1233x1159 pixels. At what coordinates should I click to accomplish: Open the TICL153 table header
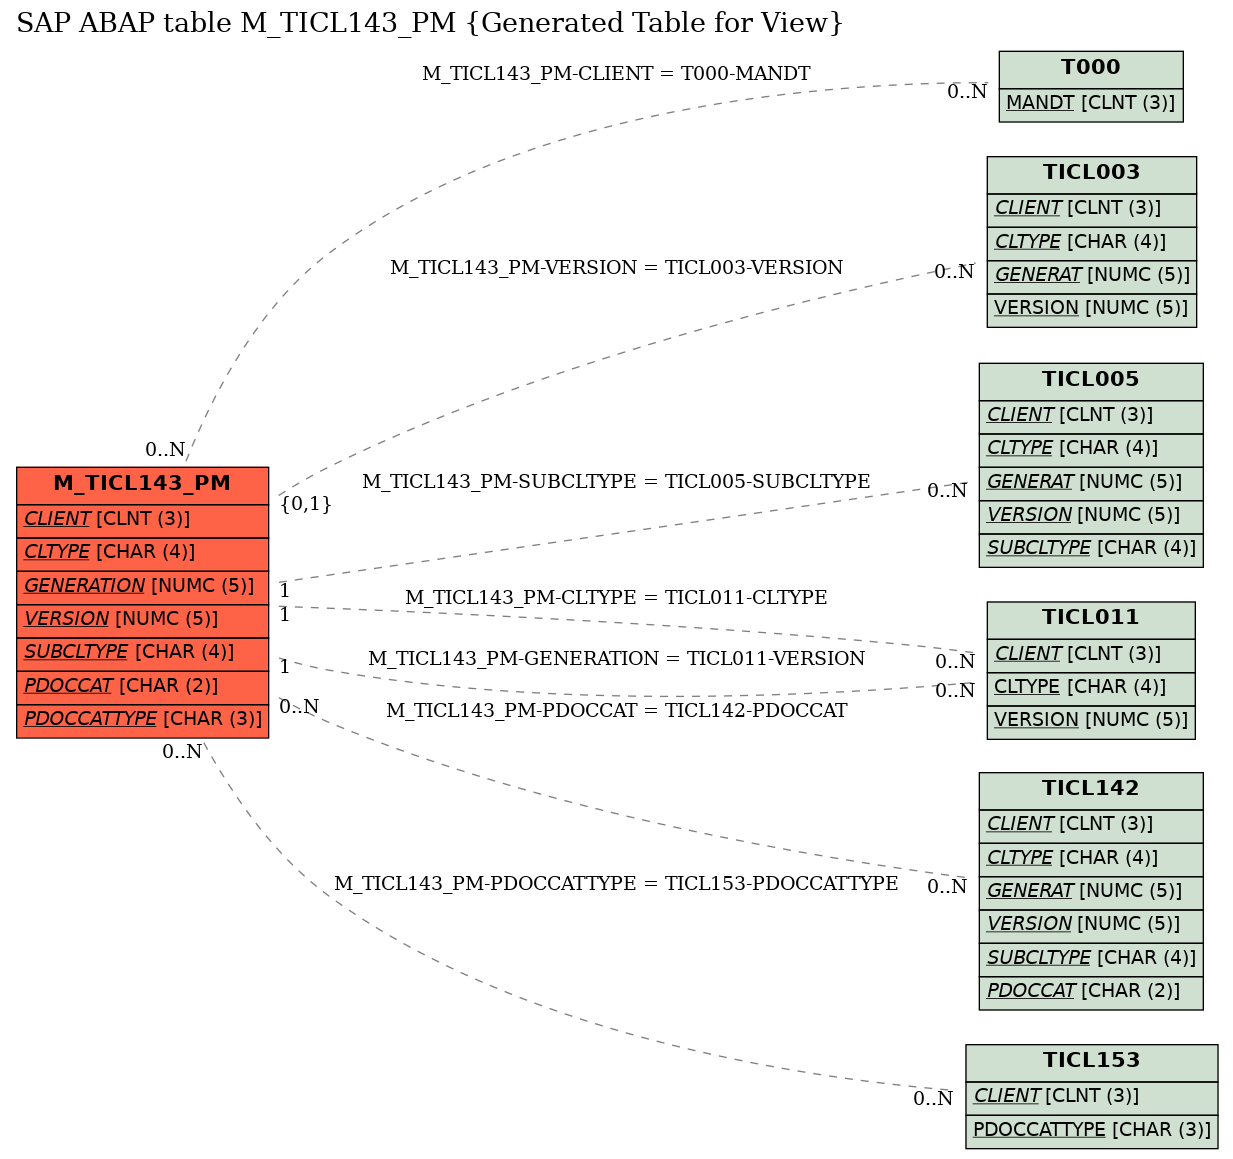click(1092, 1061)
